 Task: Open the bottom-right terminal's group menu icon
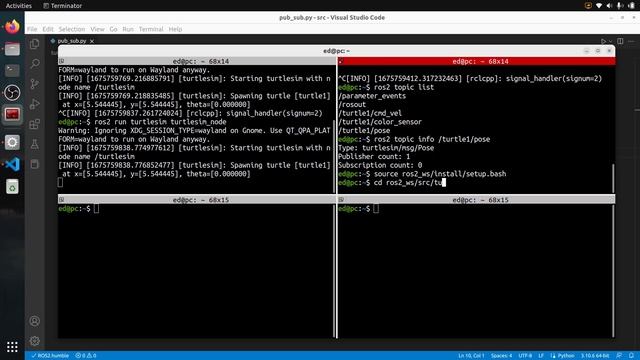pos(341,200)
